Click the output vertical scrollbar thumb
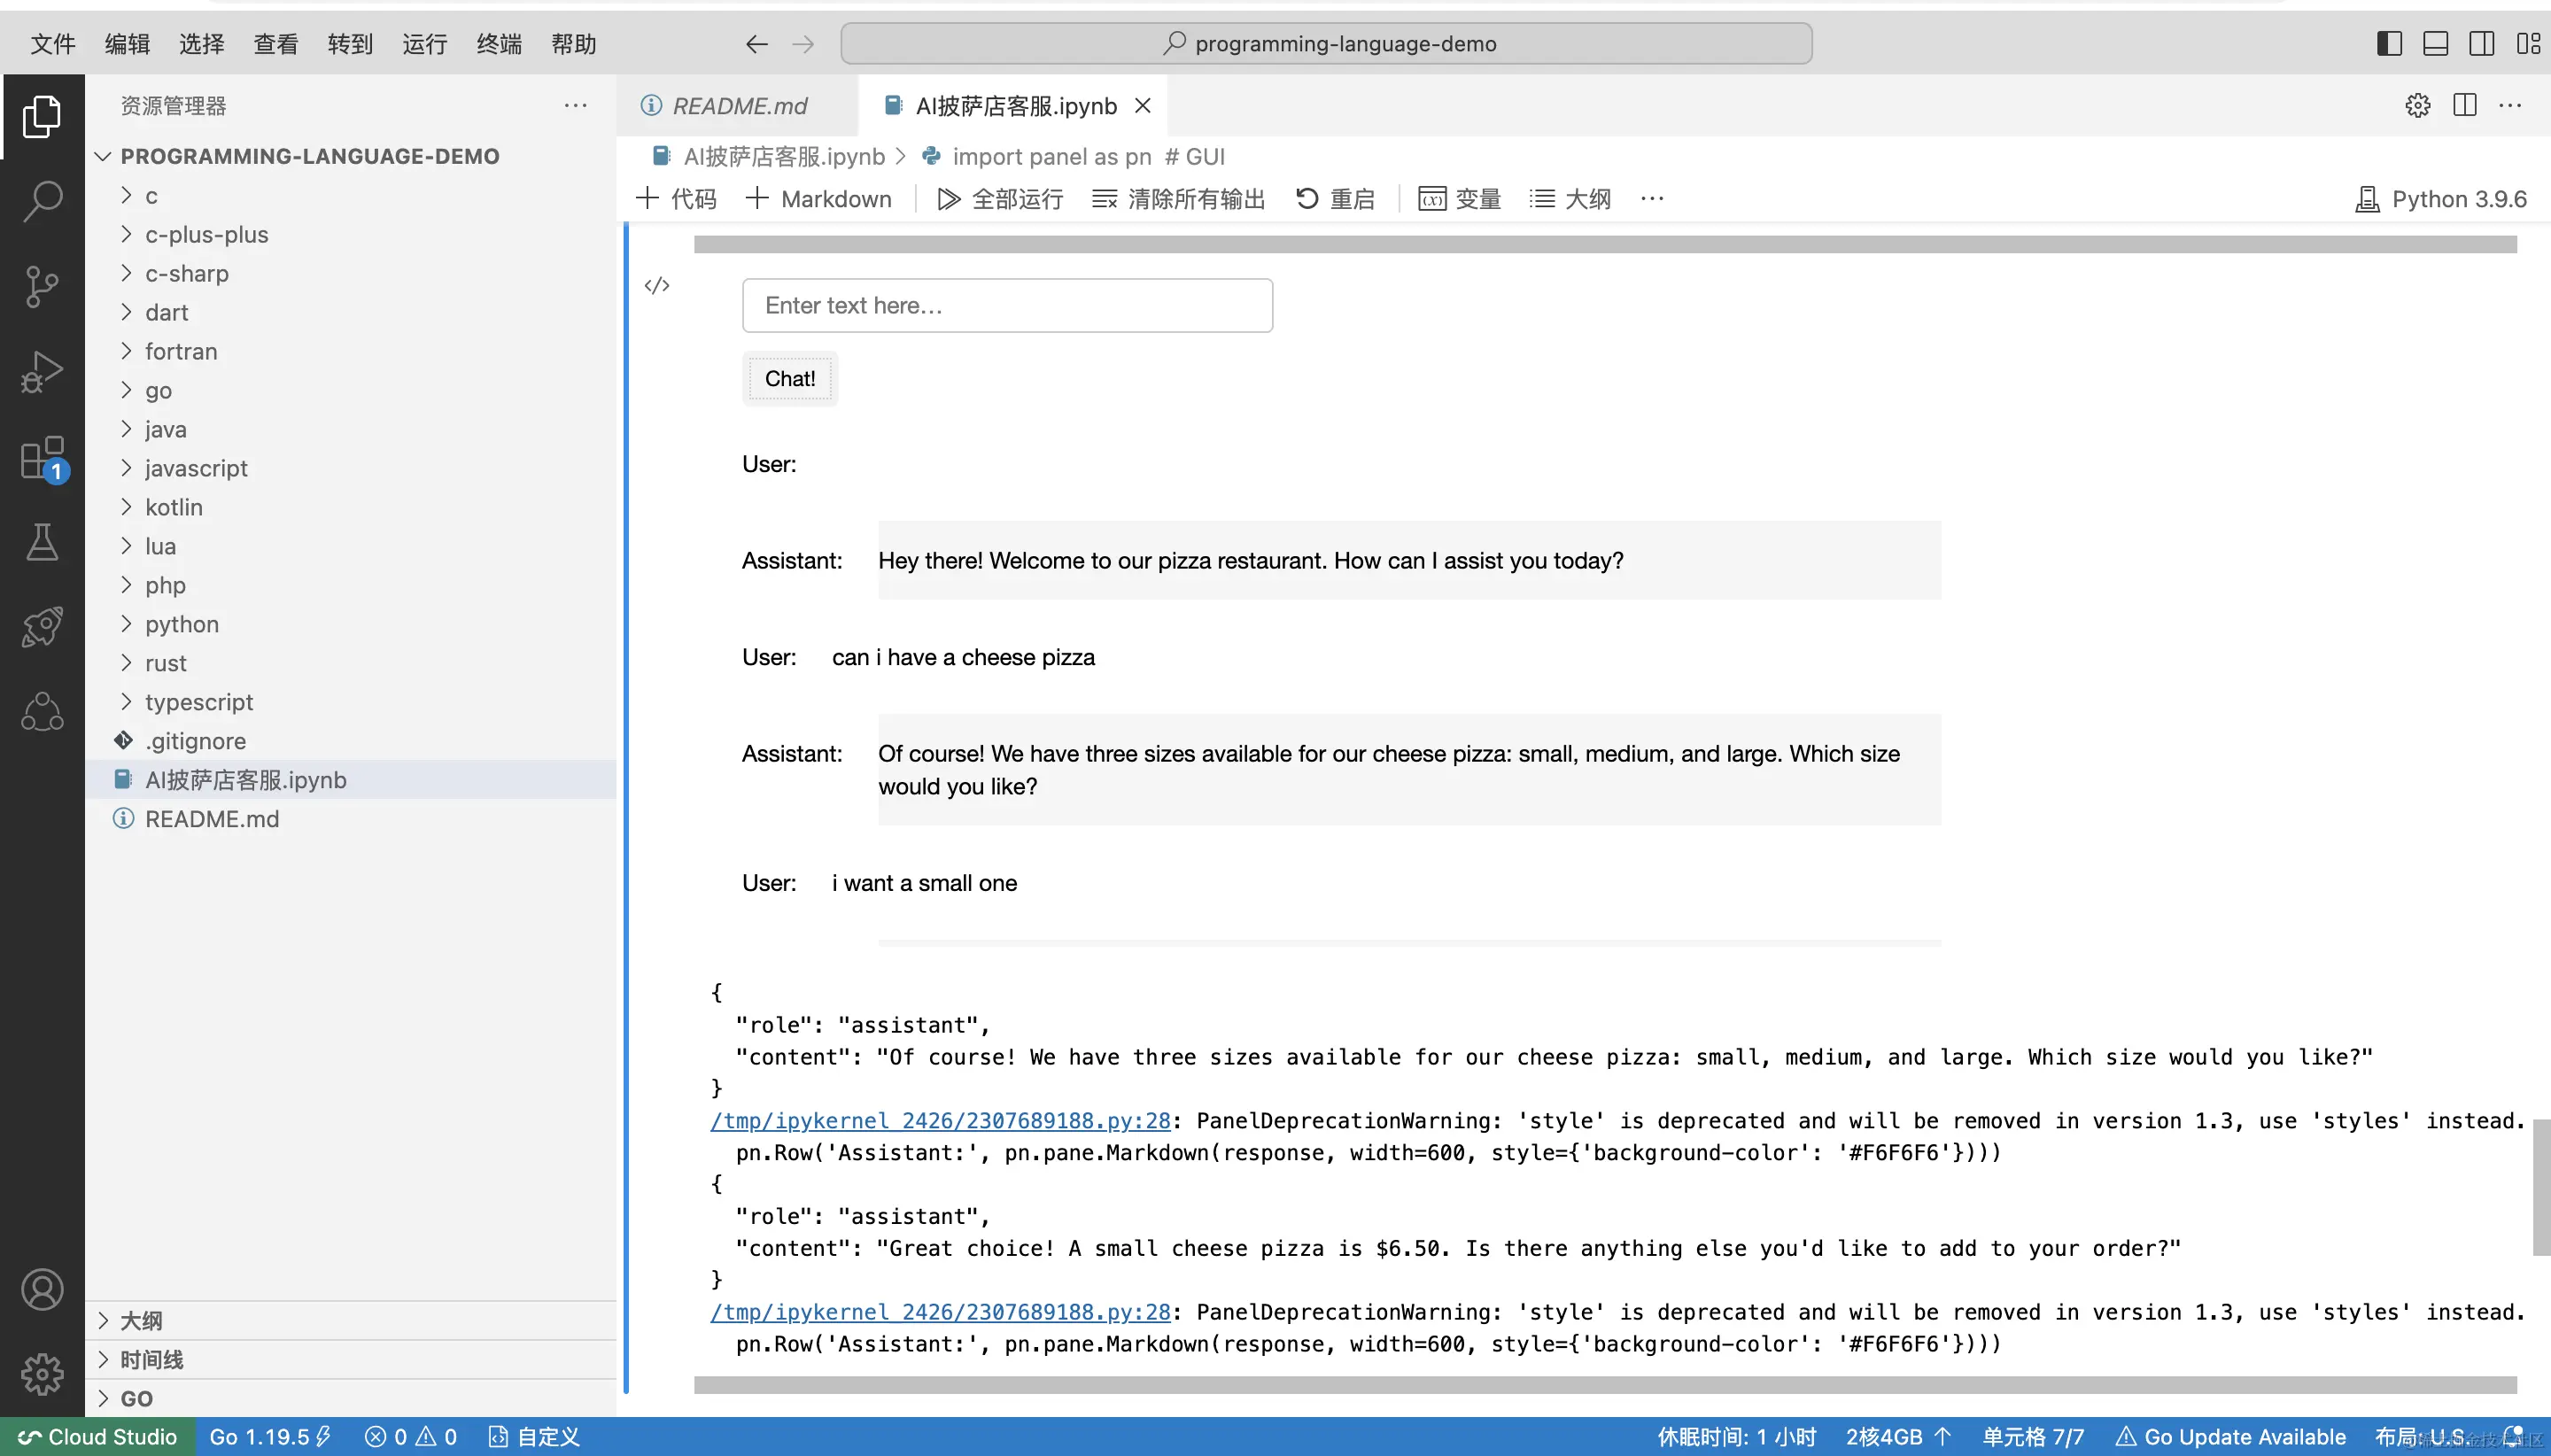The height and width of the screenshot is (1456, 2551). coord(2540,1186)
